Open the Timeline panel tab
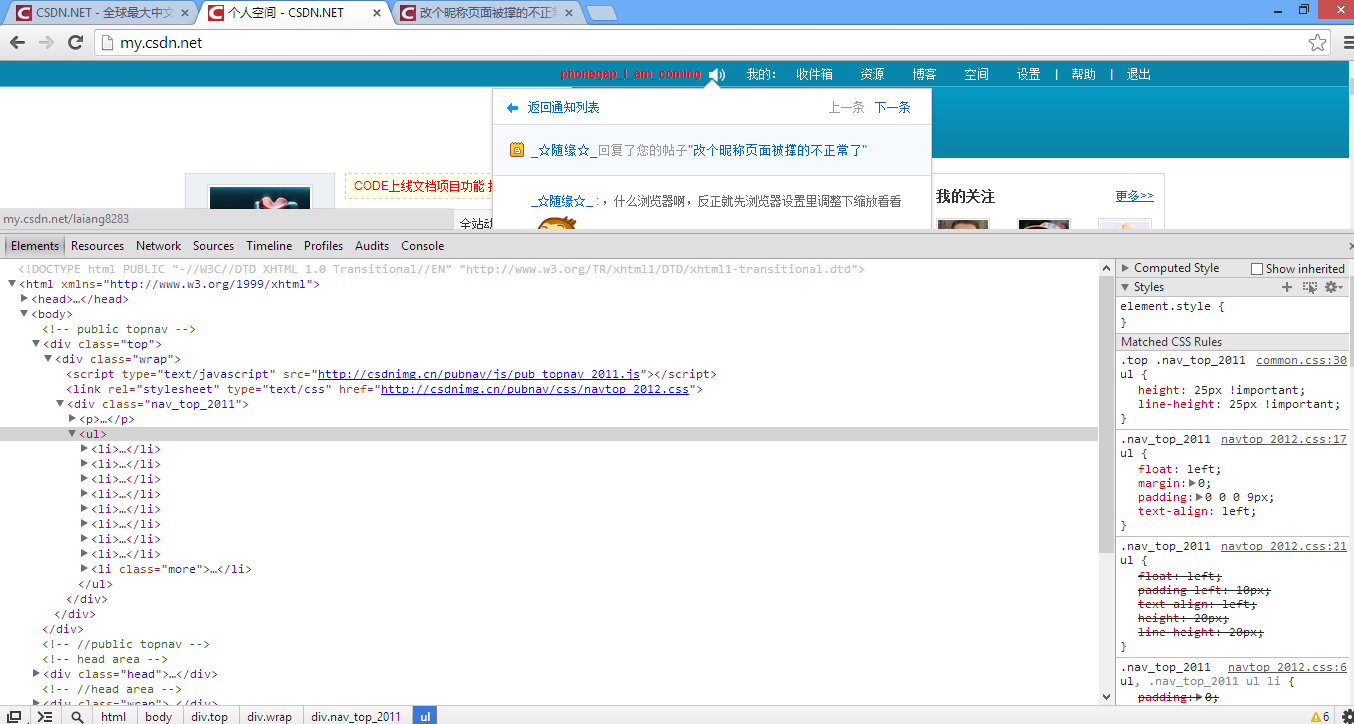Screen dimensions: 1354x724 click(x=269, y=246)
